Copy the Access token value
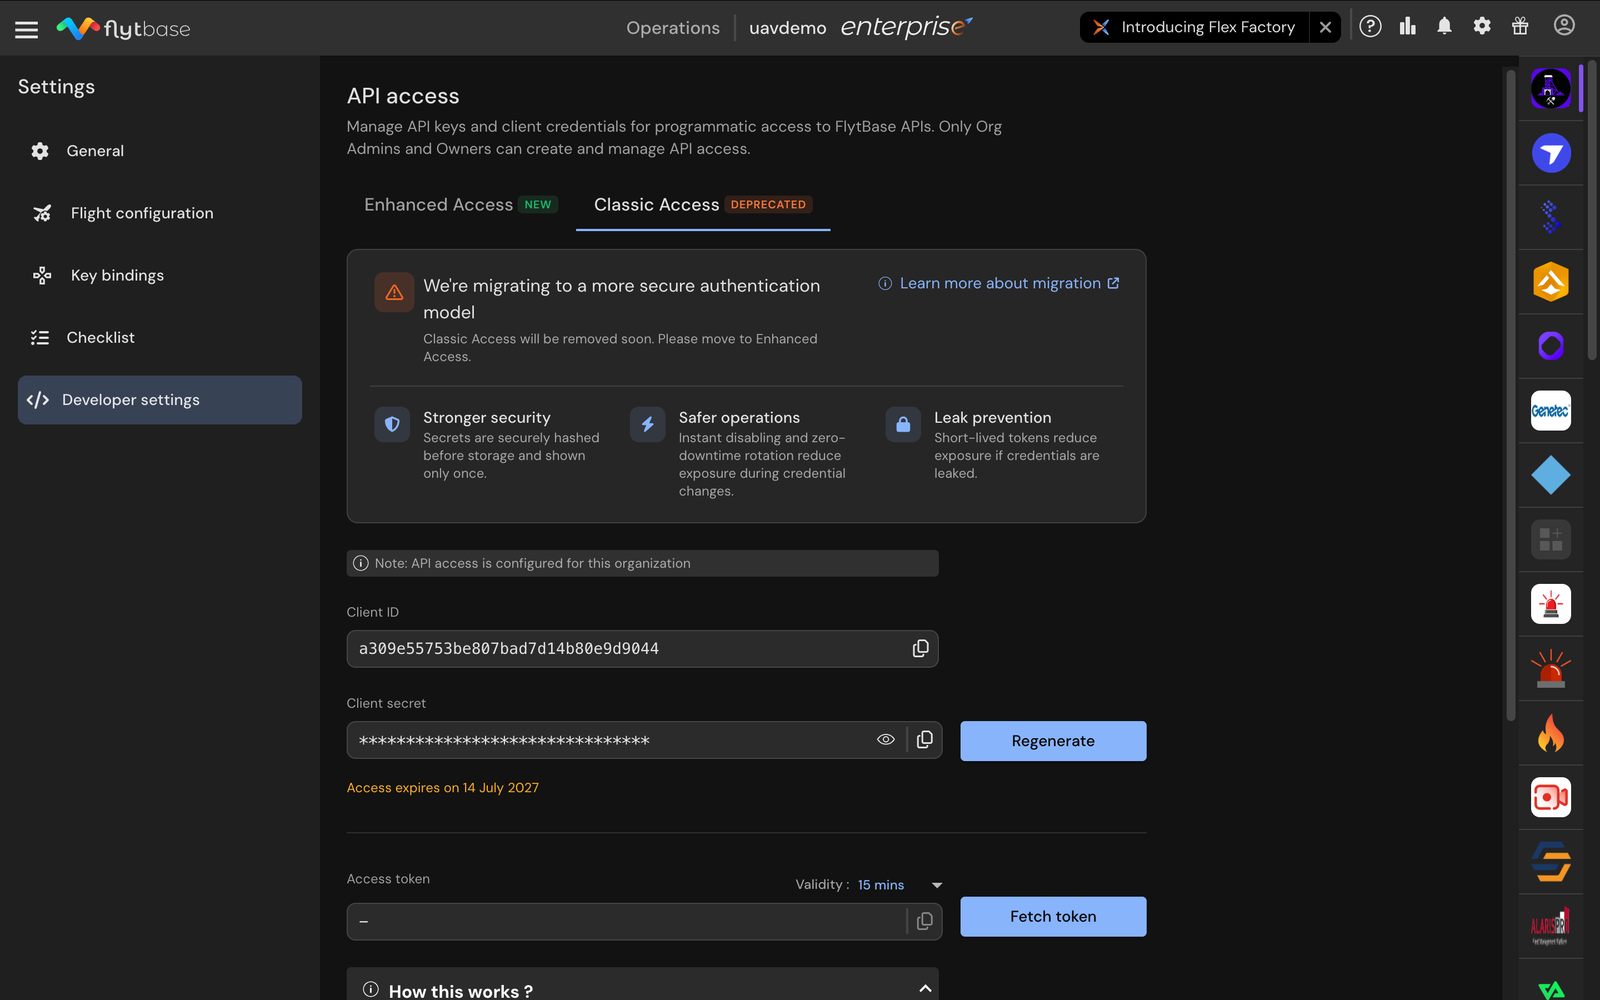Image resolution: width=1600 pixels, height=1000 pixels. point(925,921)
